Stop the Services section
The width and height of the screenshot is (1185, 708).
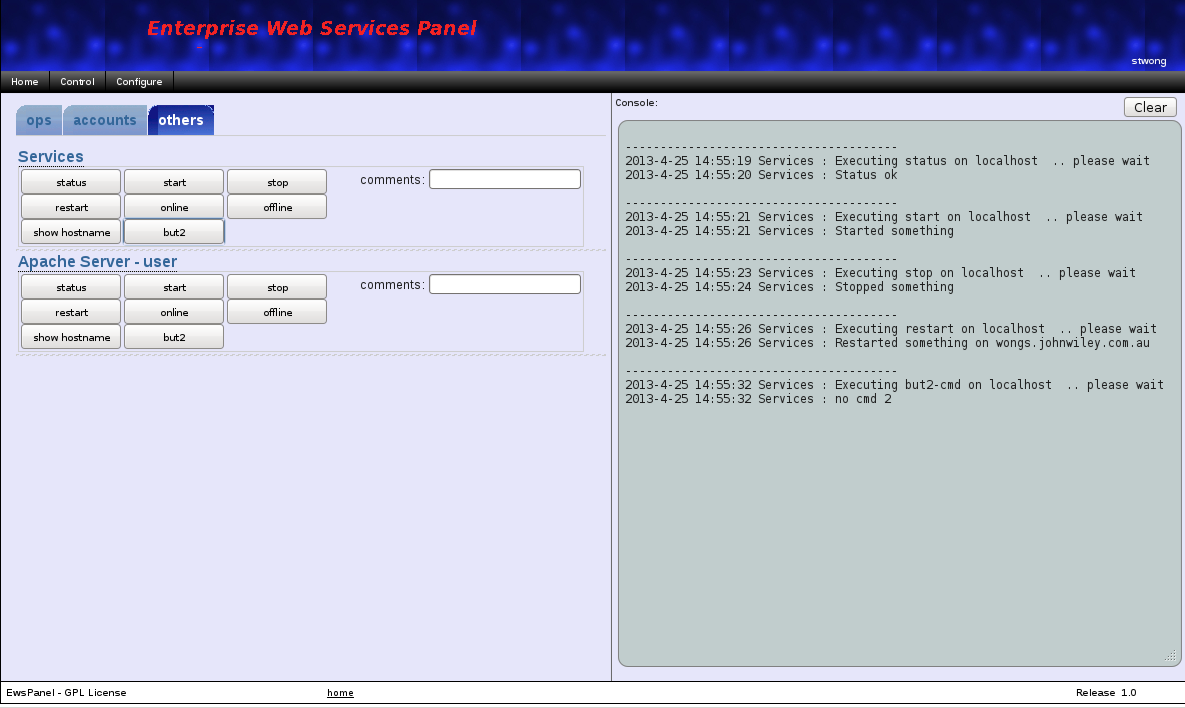276,181
